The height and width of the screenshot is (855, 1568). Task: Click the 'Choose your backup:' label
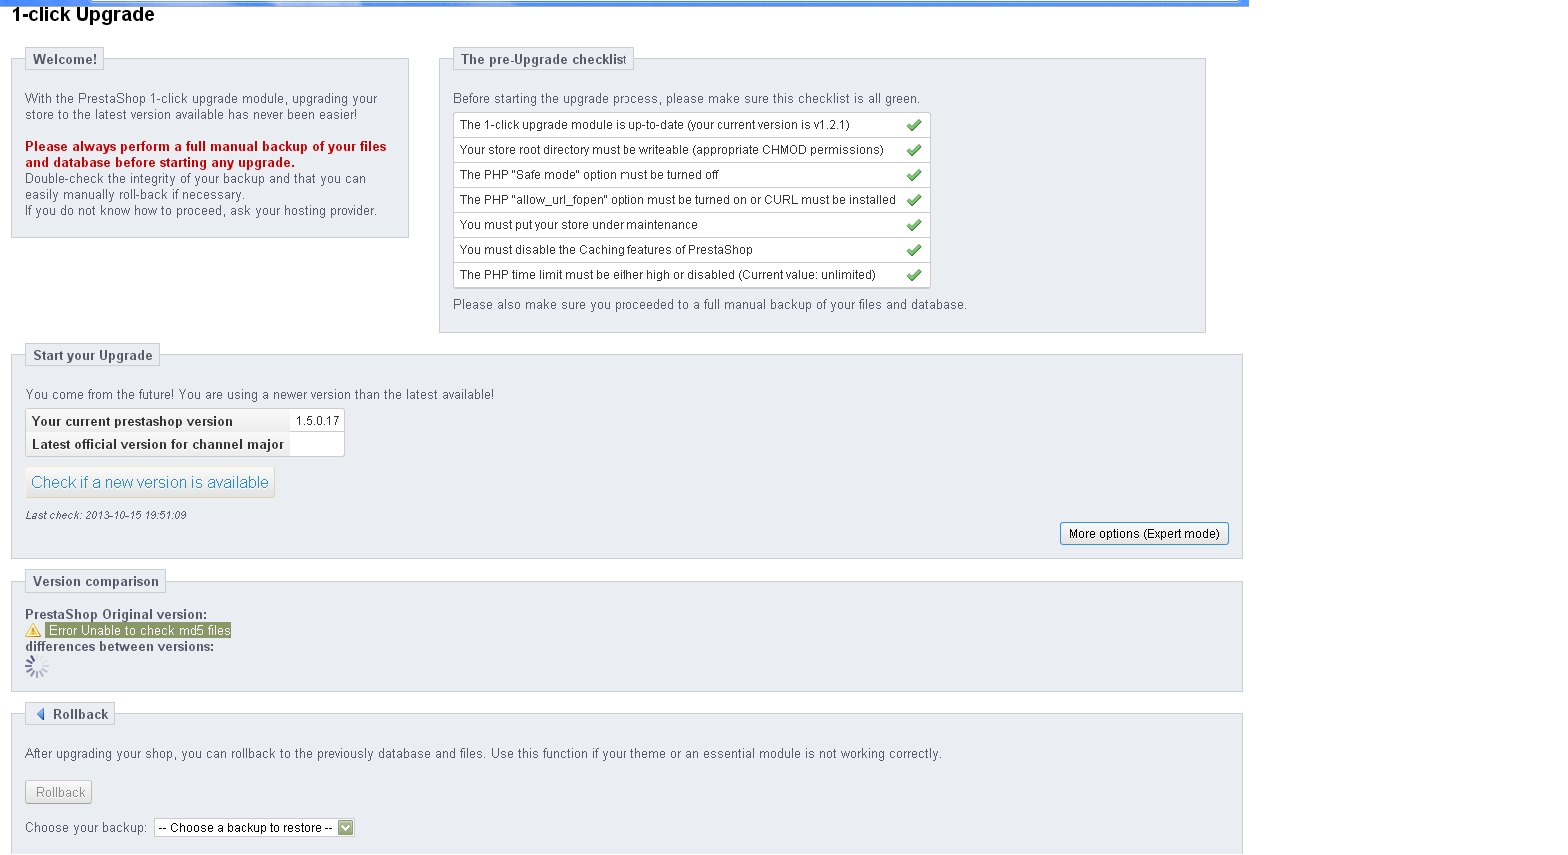86,828
